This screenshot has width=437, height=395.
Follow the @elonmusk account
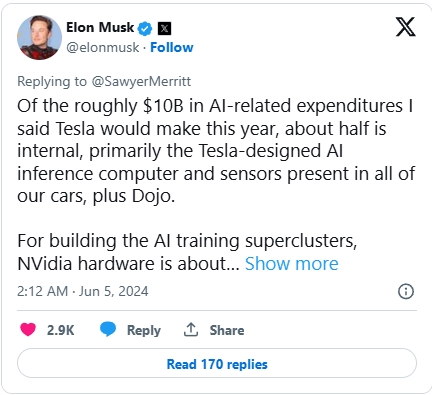coord(172,47)
